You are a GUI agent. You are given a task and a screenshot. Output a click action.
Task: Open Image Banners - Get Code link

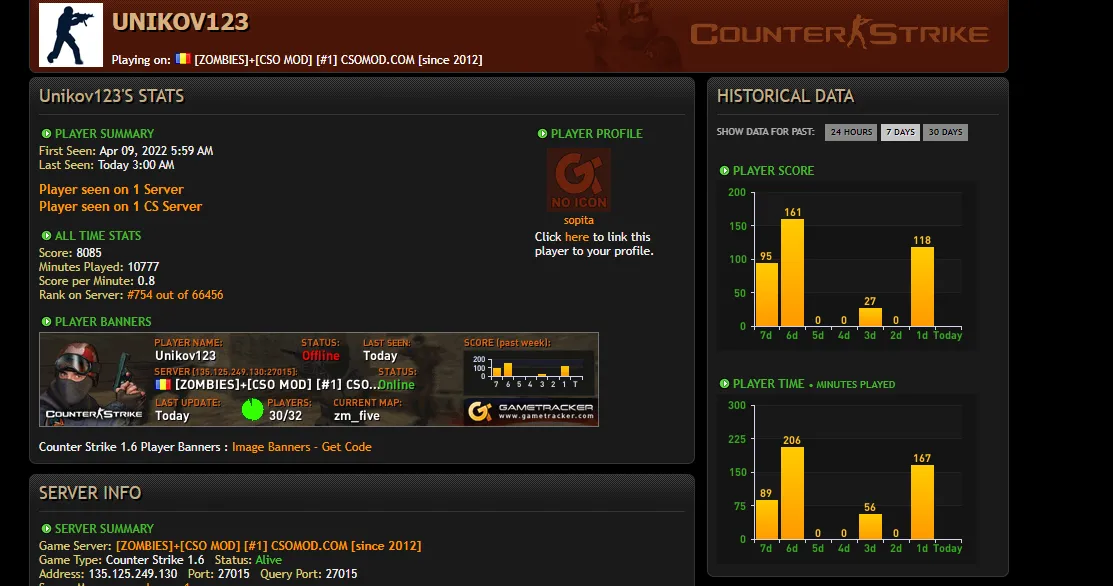(x=301, y=447)
